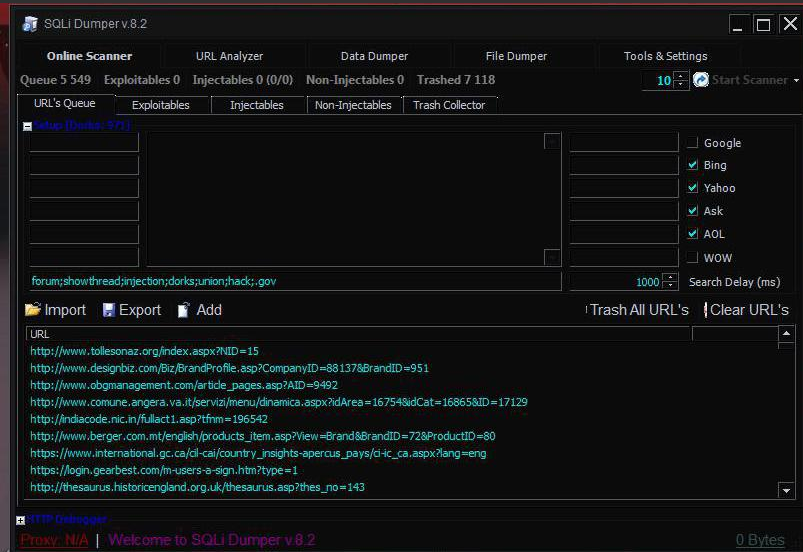The image size is (803, 552).
Task: Switch to the Data Dumper tab
Action: [x=374, y=56]
